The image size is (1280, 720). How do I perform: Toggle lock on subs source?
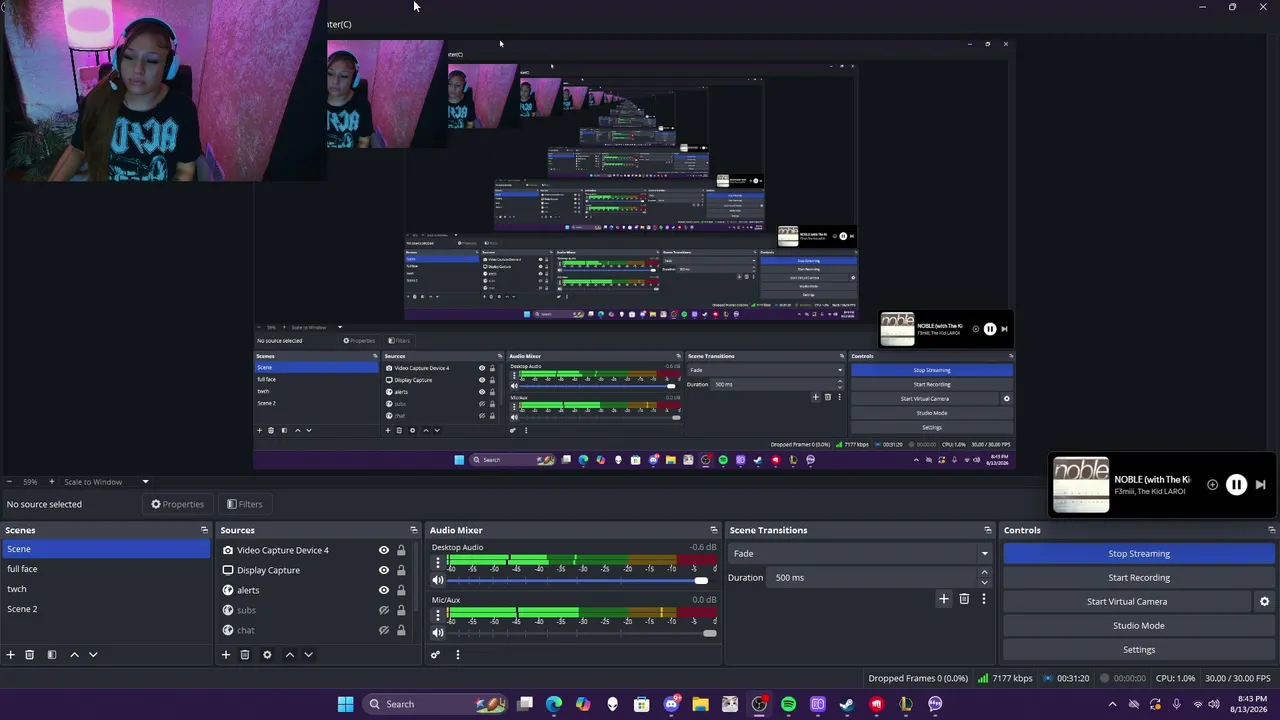[x=401, y=610]
